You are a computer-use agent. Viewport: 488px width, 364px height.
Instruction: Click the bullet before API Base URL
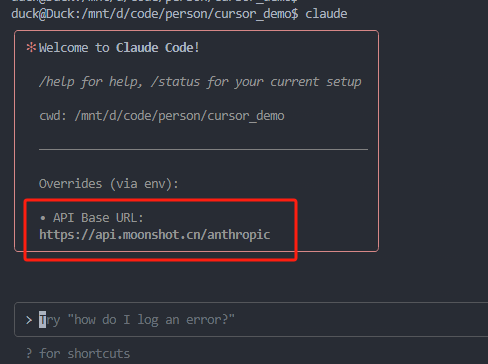point(43,219)
